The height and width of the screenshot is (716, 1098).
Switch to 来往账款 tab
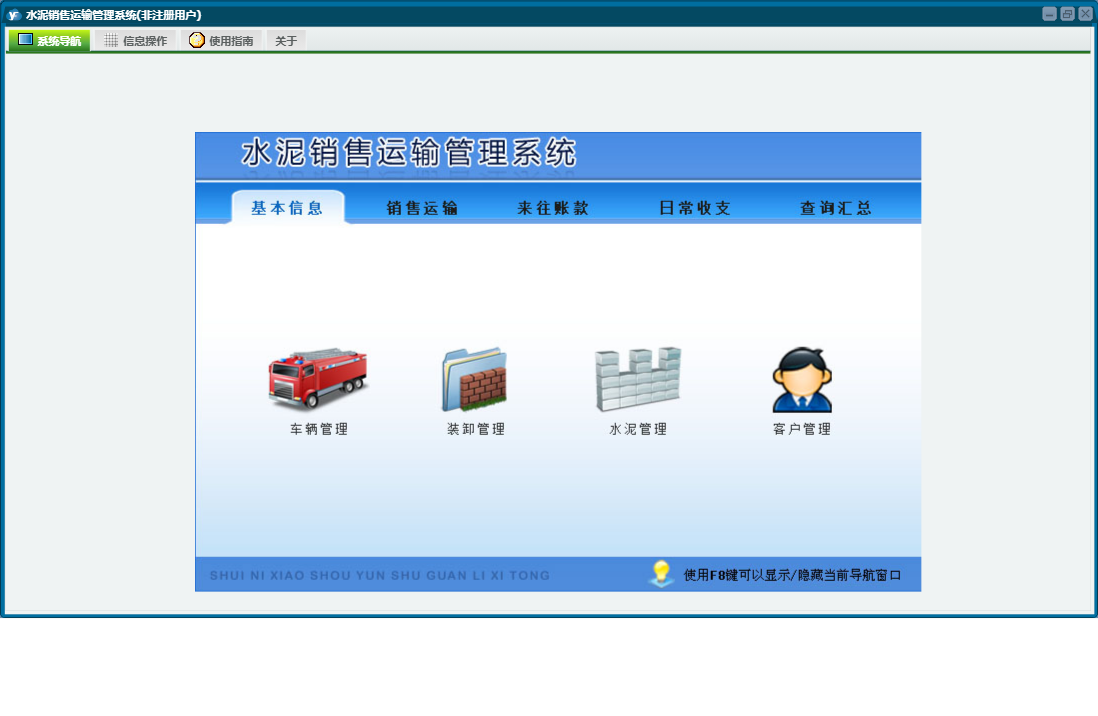(553, 208)
